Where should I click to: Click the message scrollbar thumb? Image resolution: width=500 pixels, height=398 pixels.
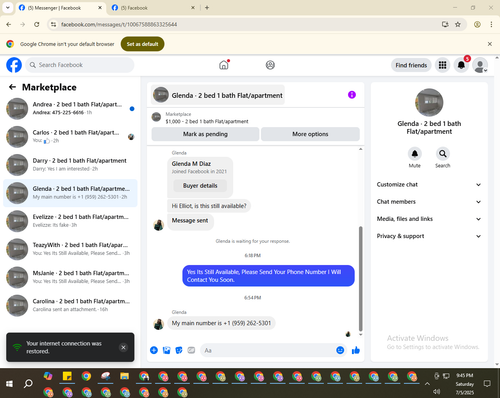click(x=360, y=278)
